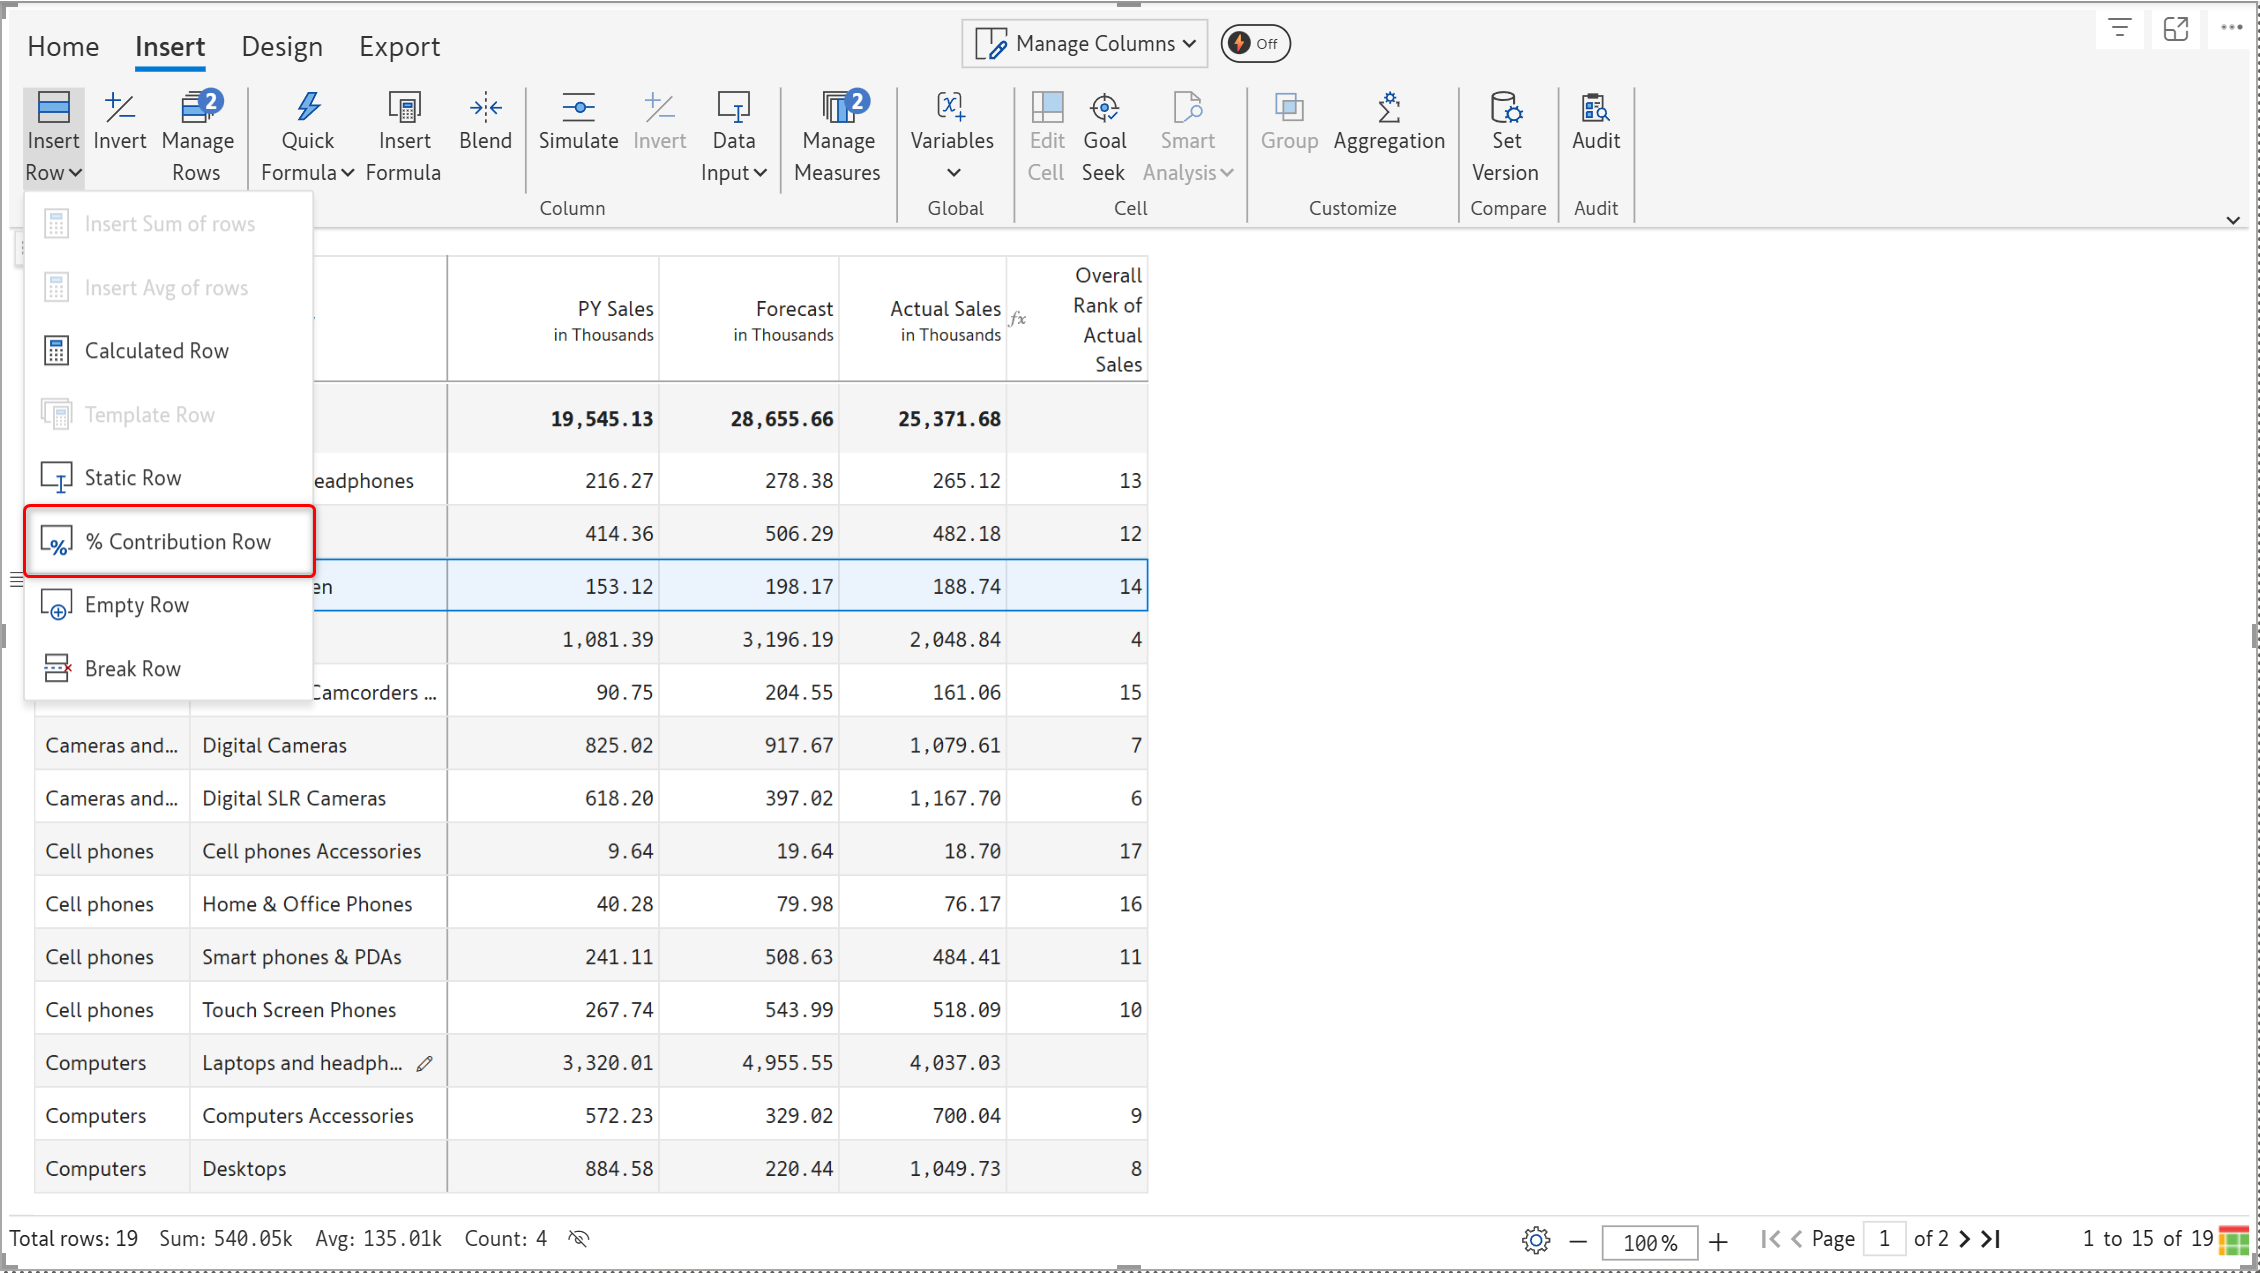Switch to the Design tab
This screenshot has width=2260, height=1273.
click(281, 47)
